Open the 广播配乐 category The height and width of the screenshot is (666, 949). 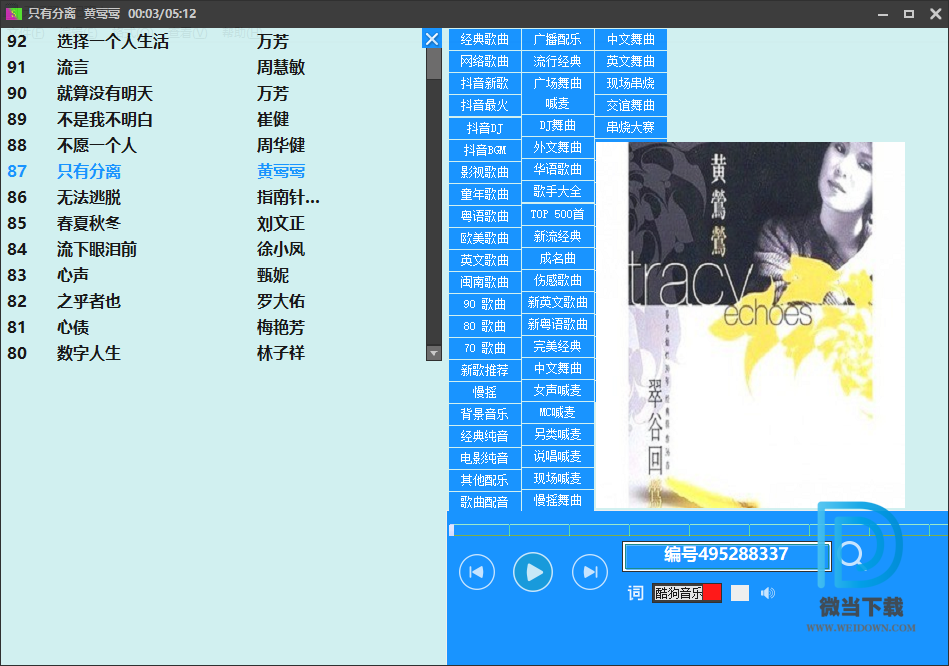tap(557, 39)
